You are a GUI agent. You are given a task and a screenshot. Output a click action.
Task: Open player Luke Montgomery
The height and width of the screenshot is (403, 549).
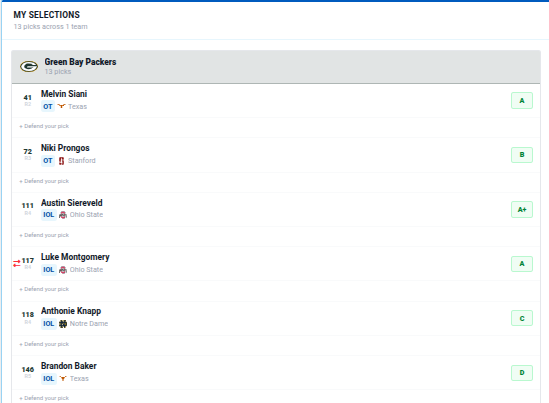click(x=75, y=257)
